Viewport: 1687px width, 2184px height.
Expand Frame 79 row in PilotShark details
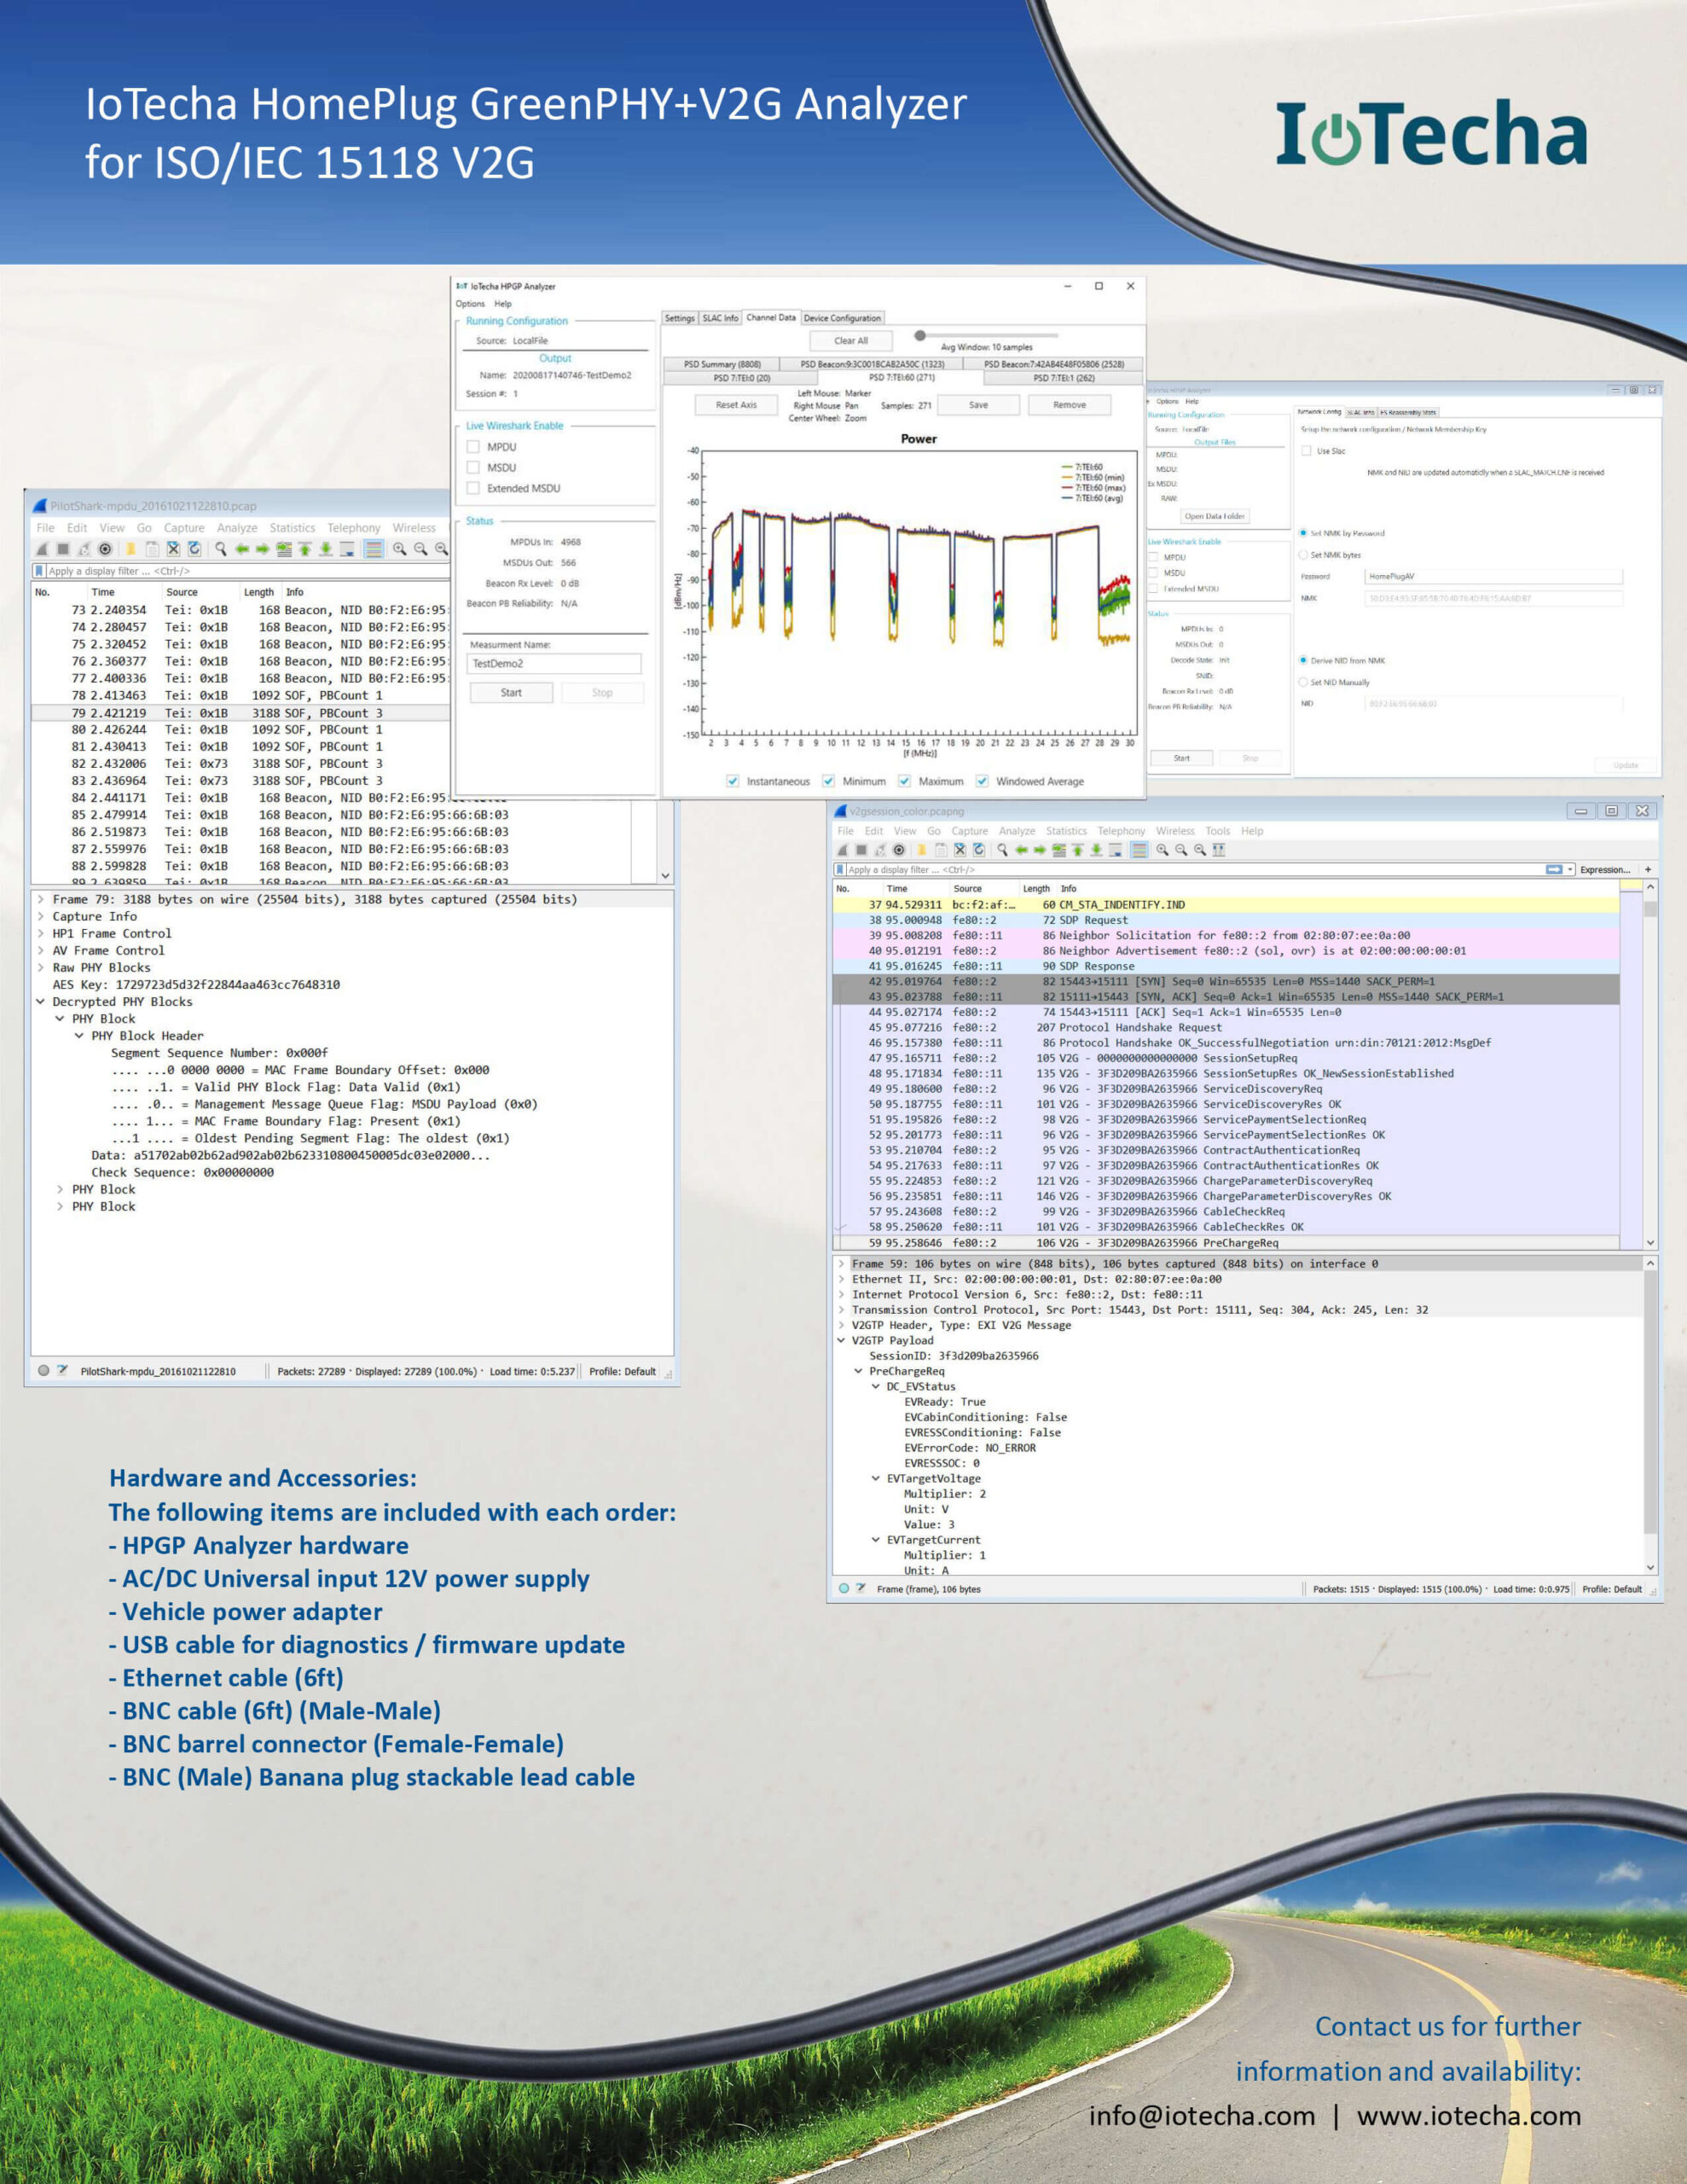(x=41, y=899)
